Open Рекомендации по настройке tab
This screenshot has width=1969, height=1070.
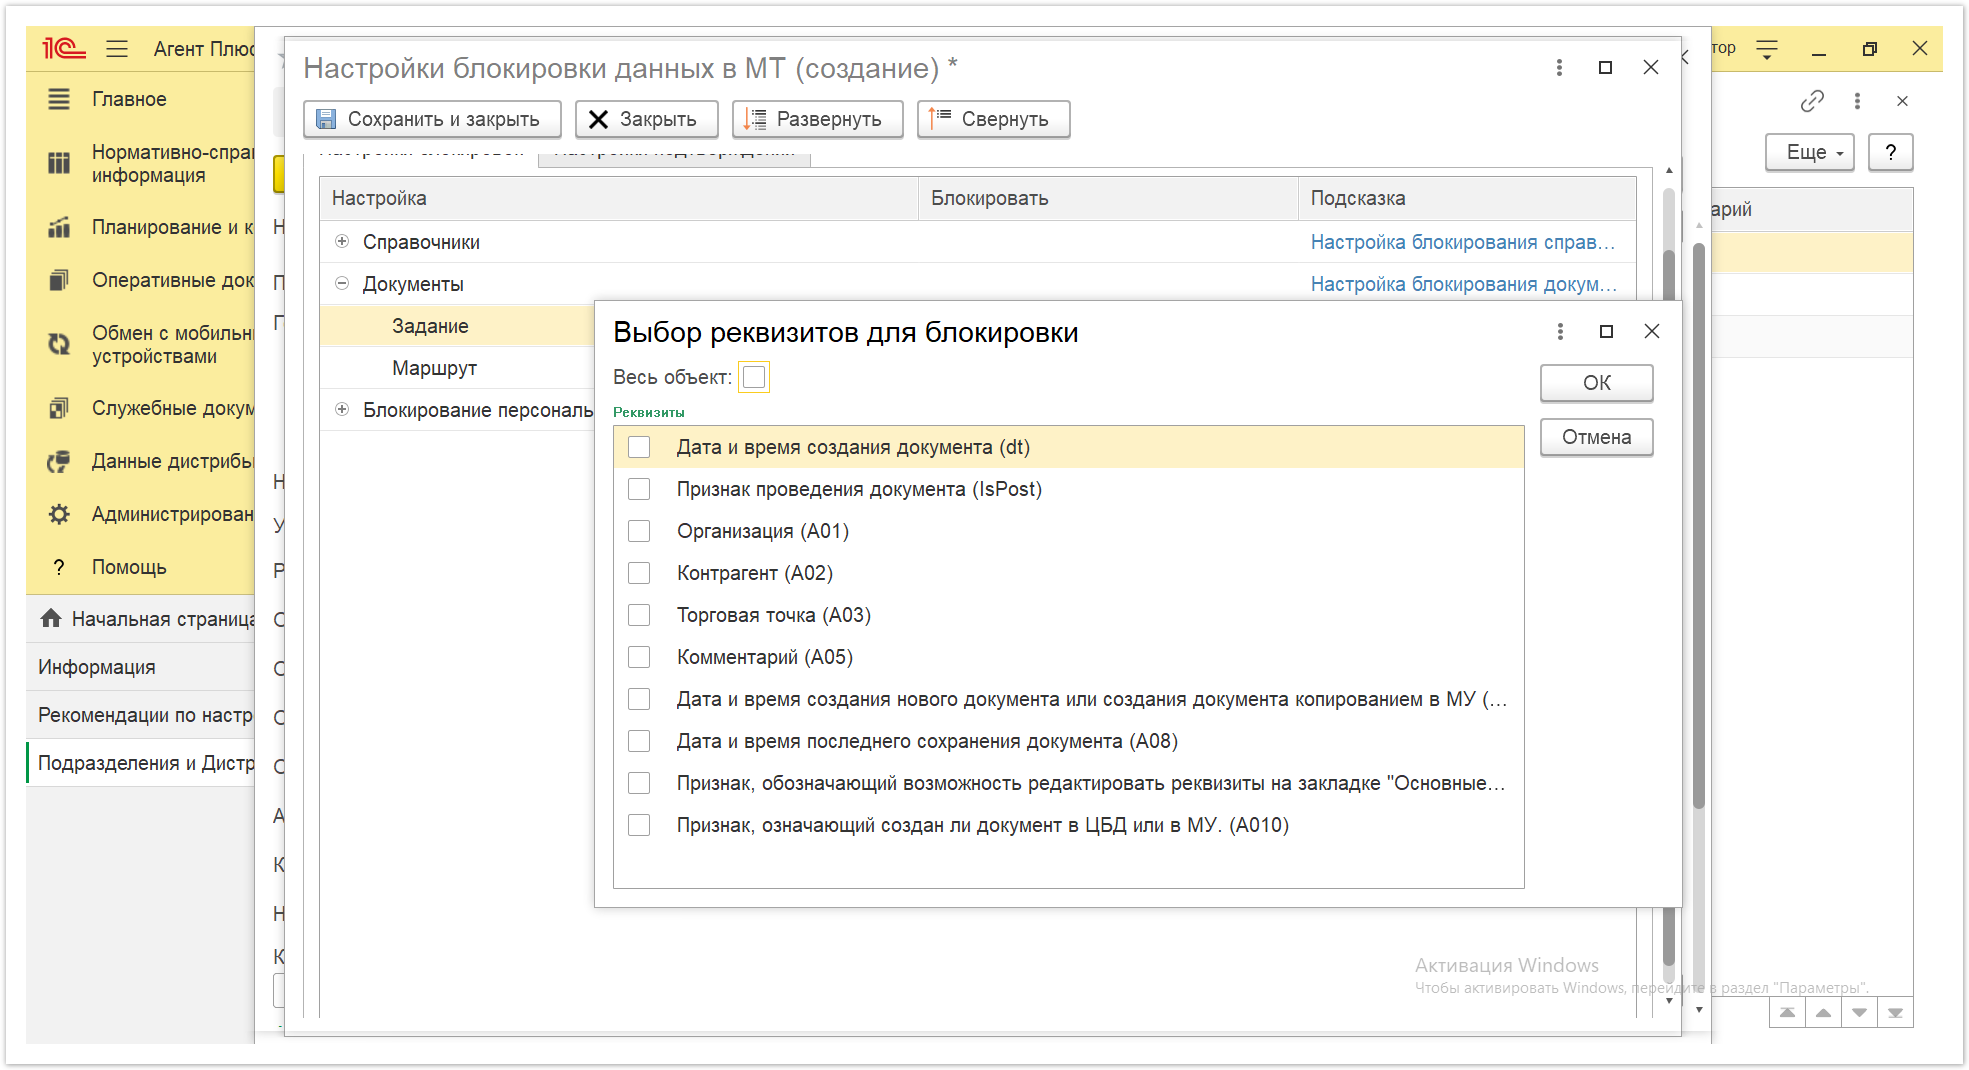point(140,715)
